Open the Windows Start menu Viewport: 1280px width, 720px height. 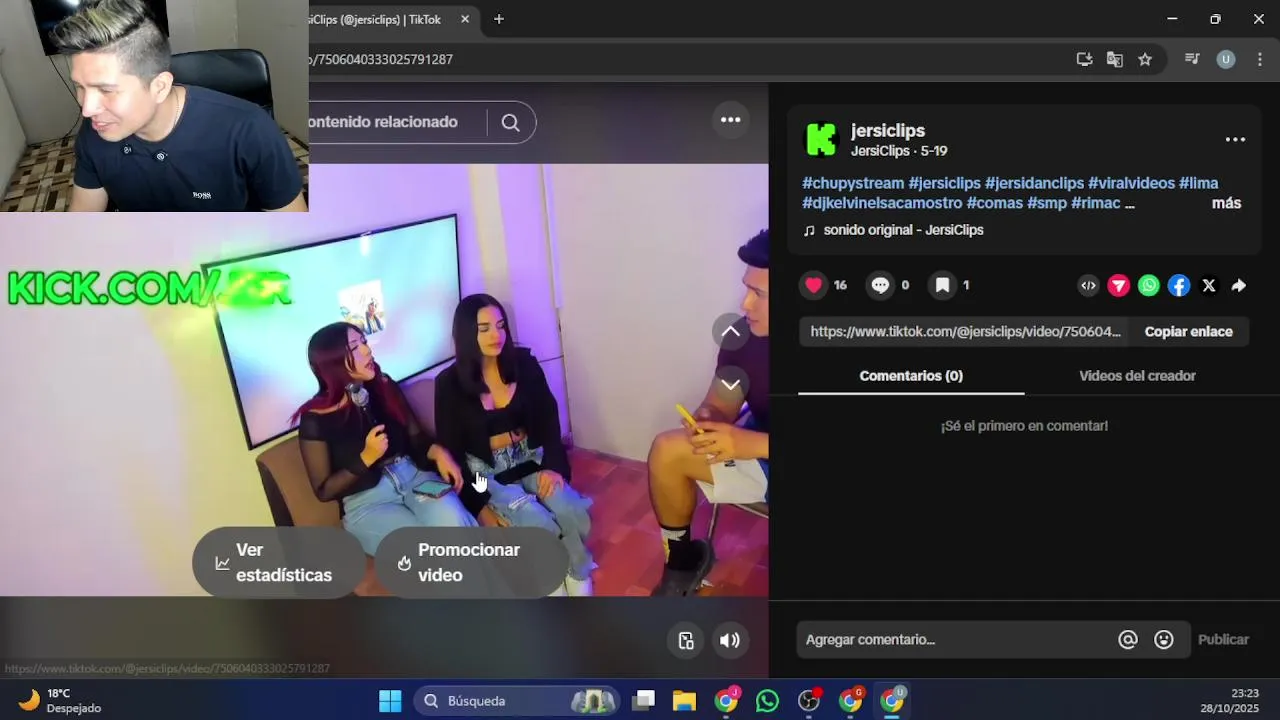[x=390, y=701]
